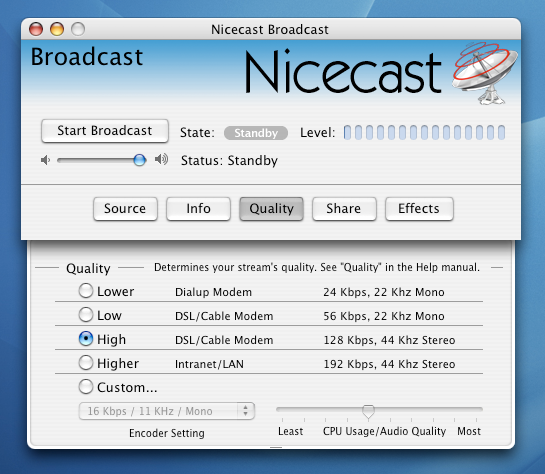
Task: Click the '192 Kbps, 44 Khz Stereo' text
Action: (389, 364)
